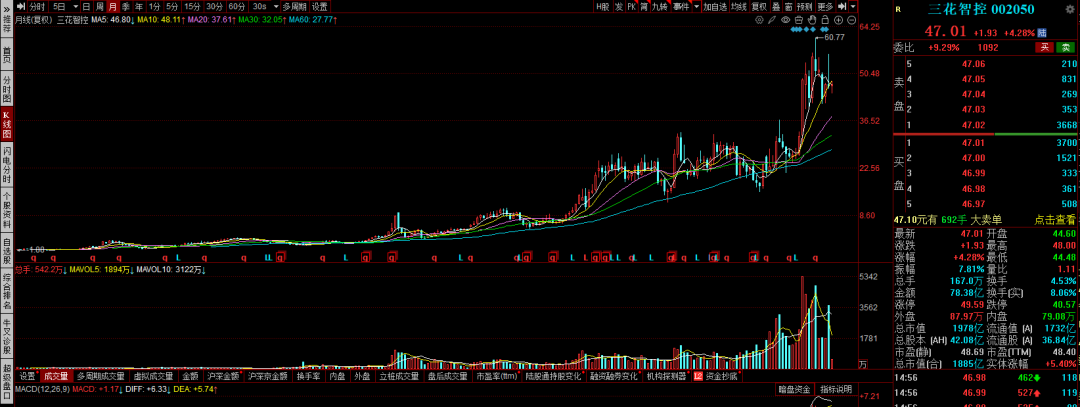Image resolution: width=1080 pixels, height=407 pixels.
Task: Open 首页 in left sidebar
Action: pyautogui.click(x=6, y=56)
